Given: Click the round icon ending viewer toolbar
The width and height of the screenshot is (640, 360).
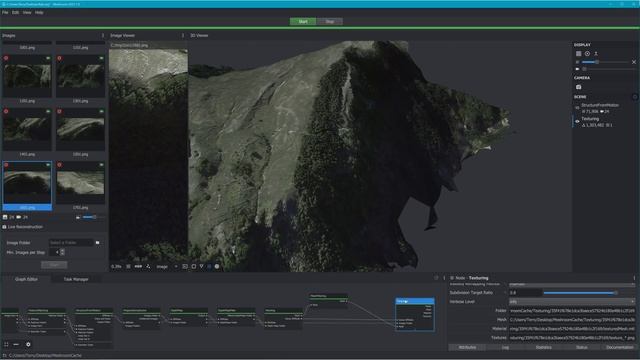Looking at the screenshot, I should point(217,267).
